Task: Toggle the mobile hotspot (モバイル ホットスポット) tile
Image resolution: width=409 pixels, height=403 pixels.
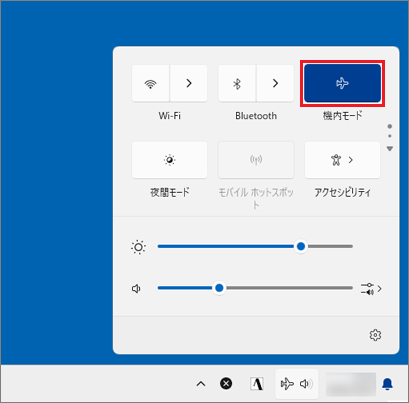Action: coord(256,160)
